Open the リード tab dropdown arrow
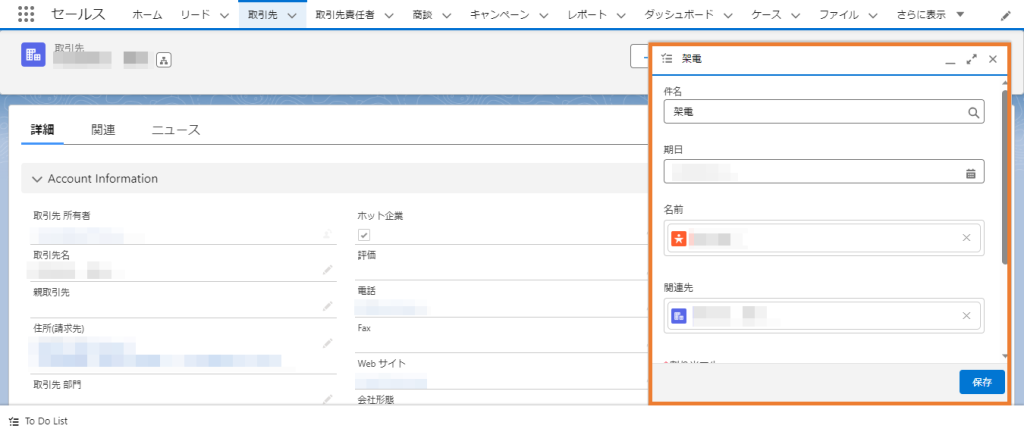1024x435 pixels. click(x=224, y=15)
